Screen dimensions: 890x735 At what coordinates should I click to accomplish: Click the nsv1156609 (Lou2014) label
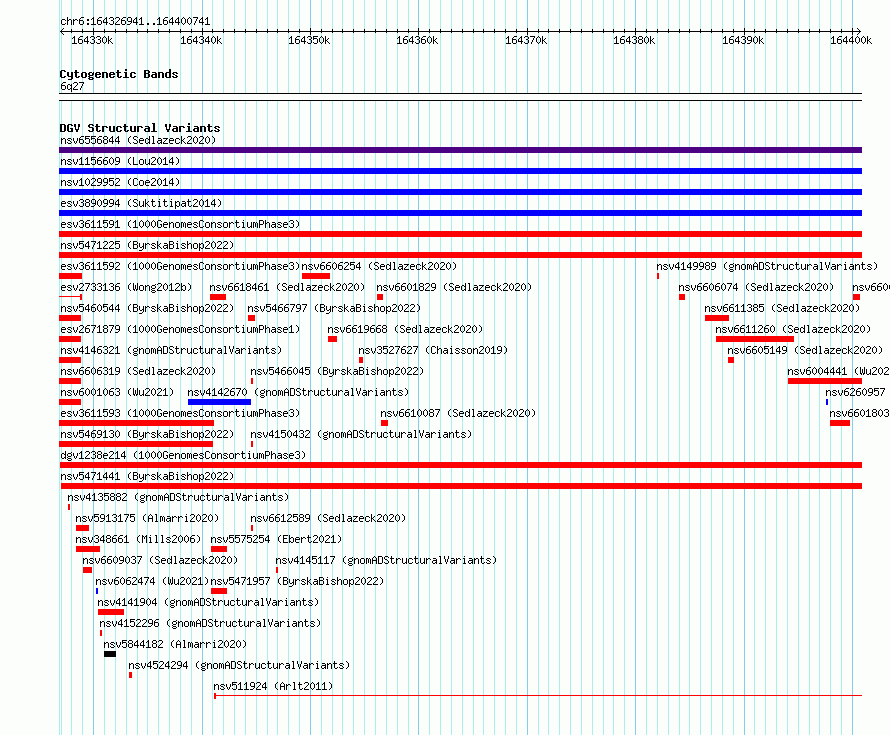click(120, 161)
